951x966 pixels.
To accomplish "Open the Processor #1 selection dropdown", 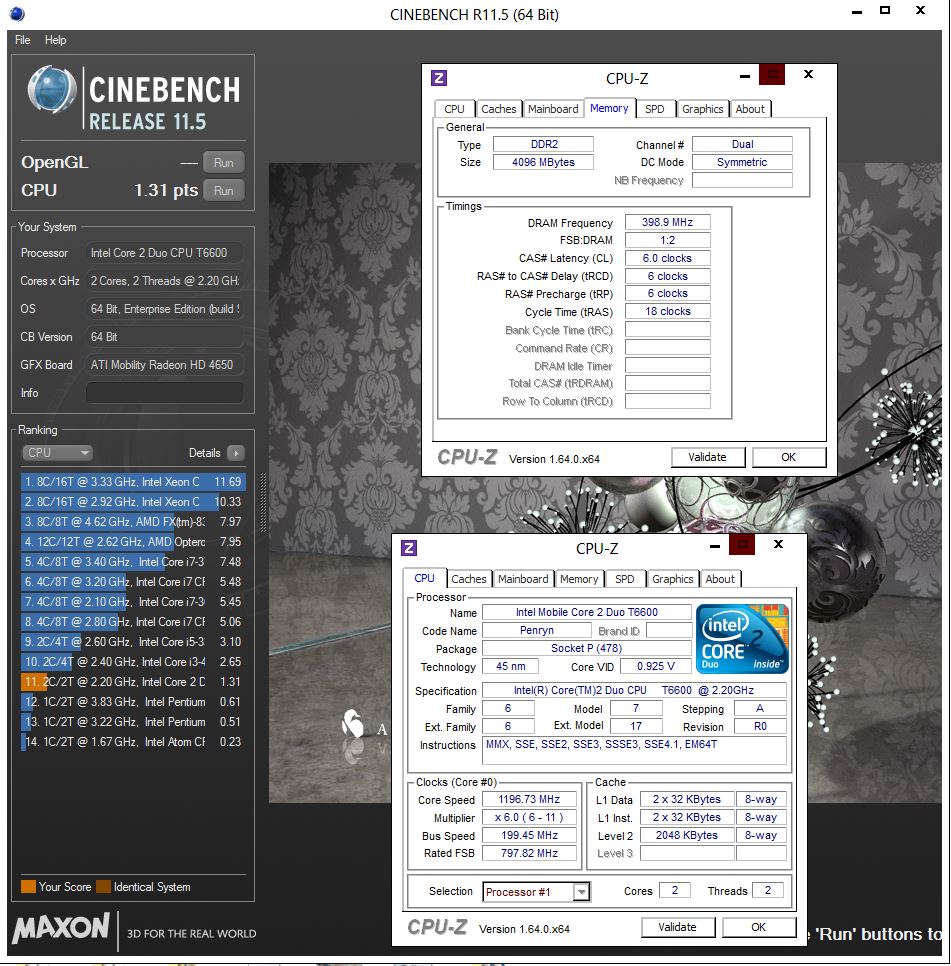I will pyautogui.click(x=536, y=891).
